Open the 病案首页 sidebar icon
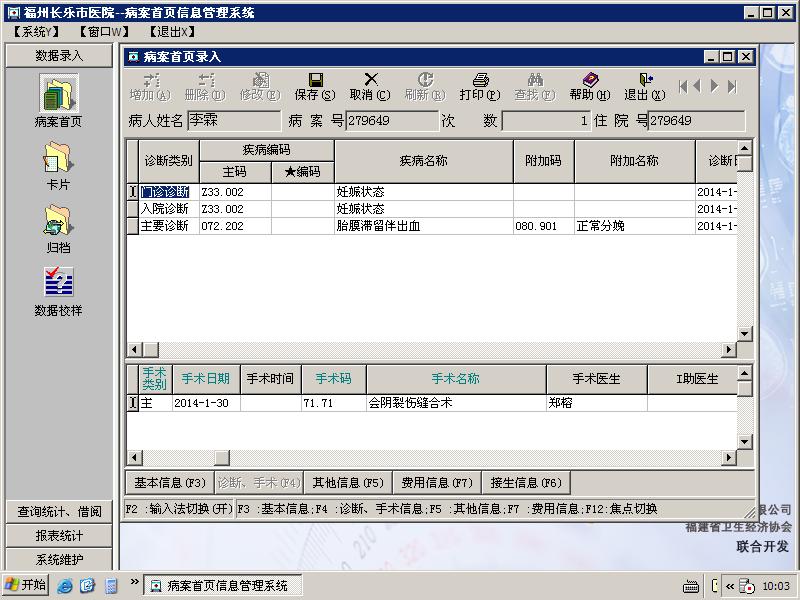The height and width of the screenshot is (600, 800). click(58, 101)
